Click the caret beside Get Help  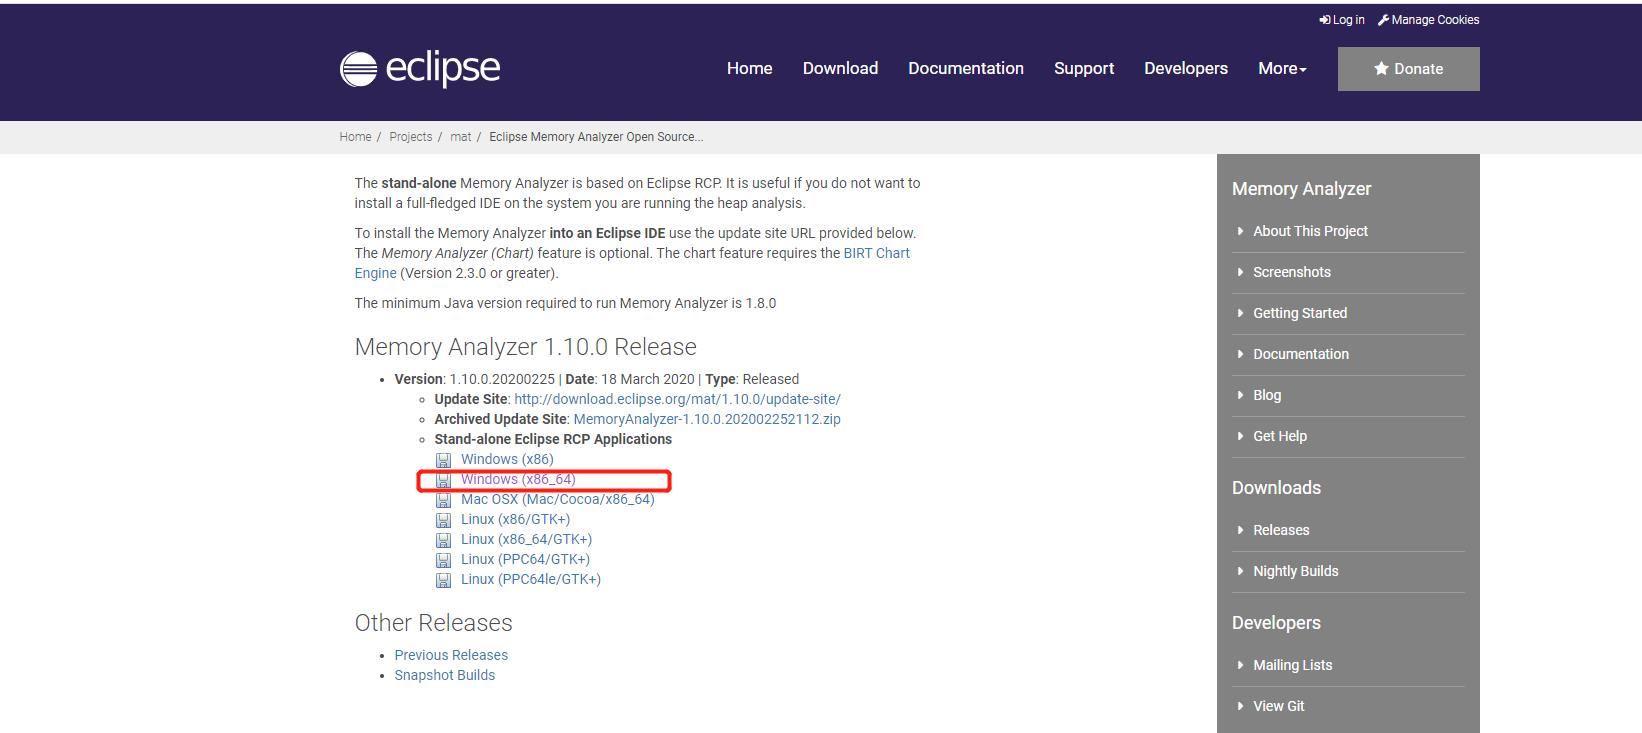(1241, 436)
